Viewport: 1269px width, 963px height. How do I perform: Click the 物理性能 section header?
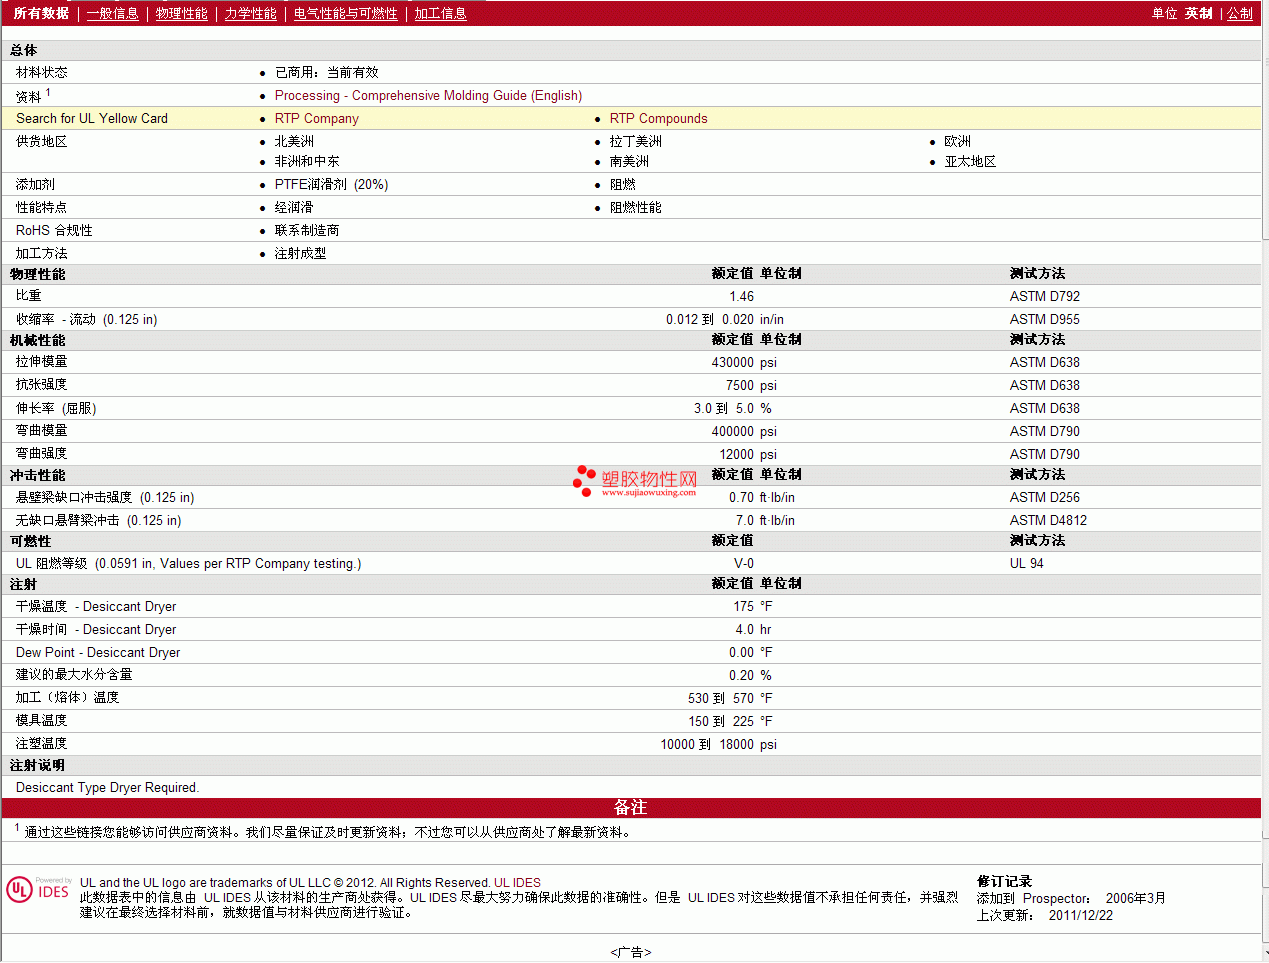(x=37, y=274)
